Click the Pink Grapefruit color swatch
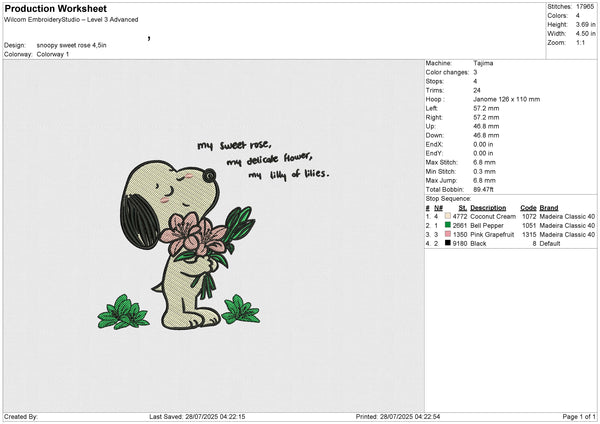600x424 pixels. [x=447, y=234]
